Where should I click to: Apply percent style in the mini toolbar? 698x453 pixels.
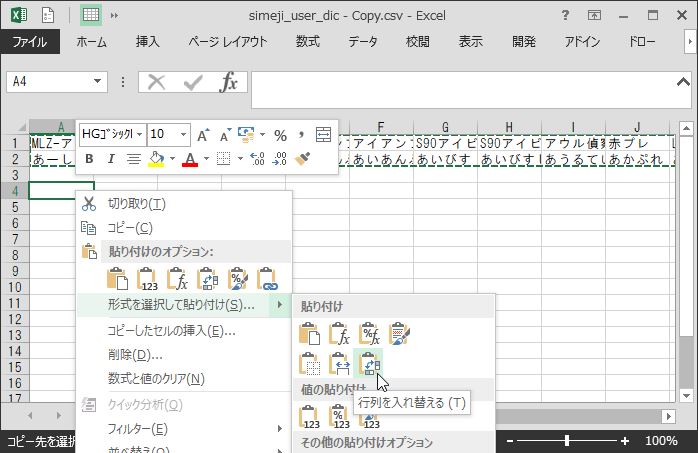tap(280, 135)
